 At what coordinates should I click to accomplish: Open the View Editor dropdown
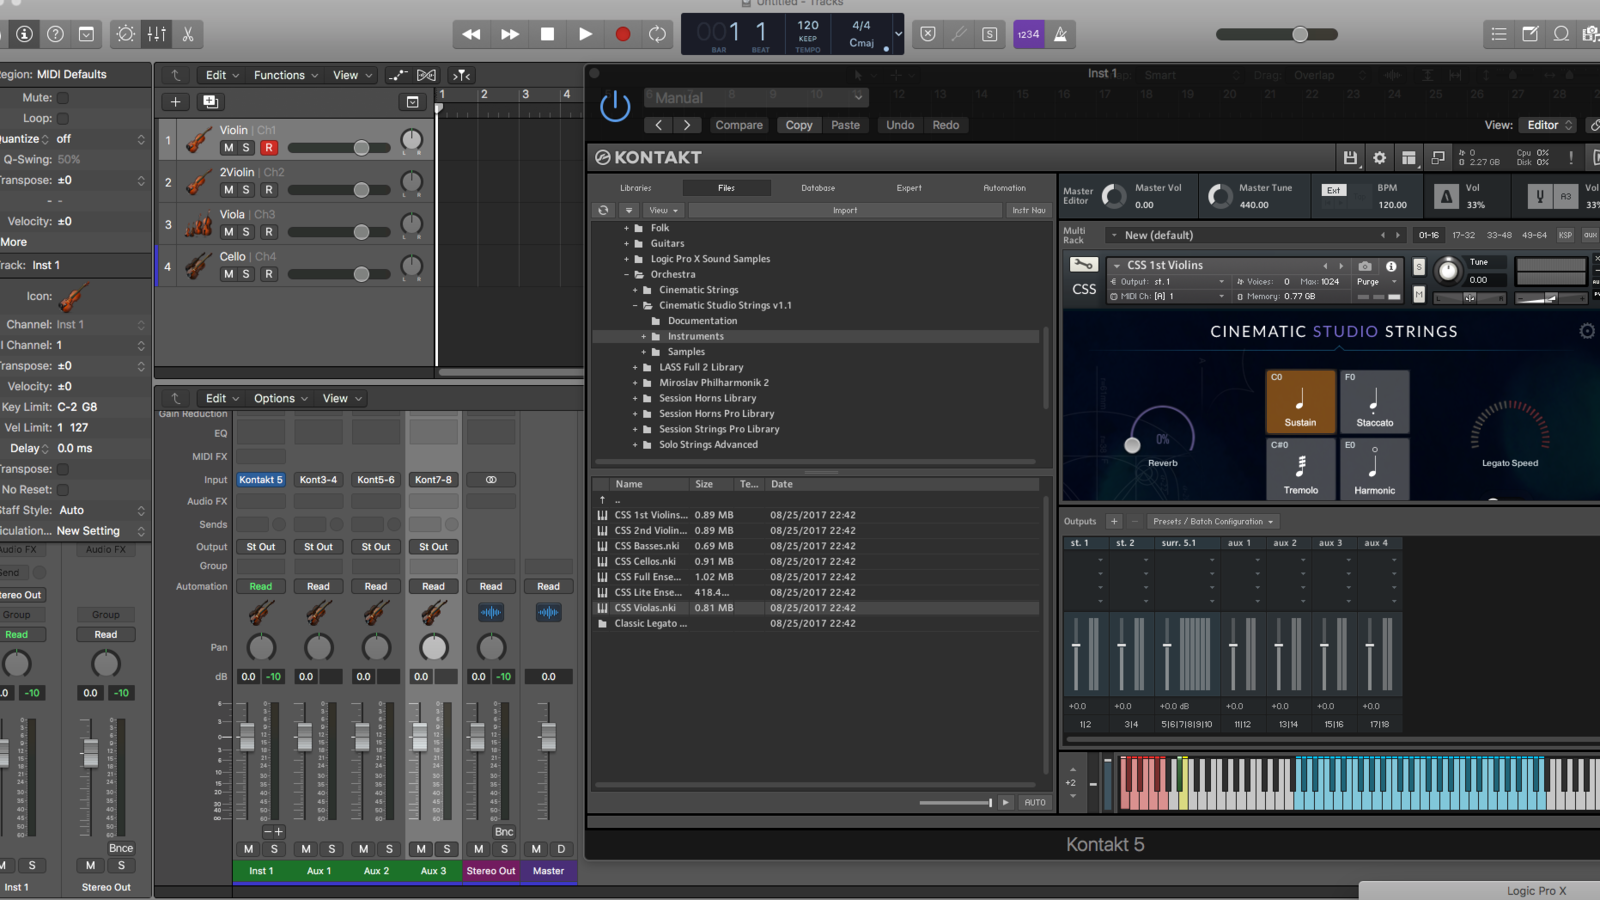tap(1547, 125)
